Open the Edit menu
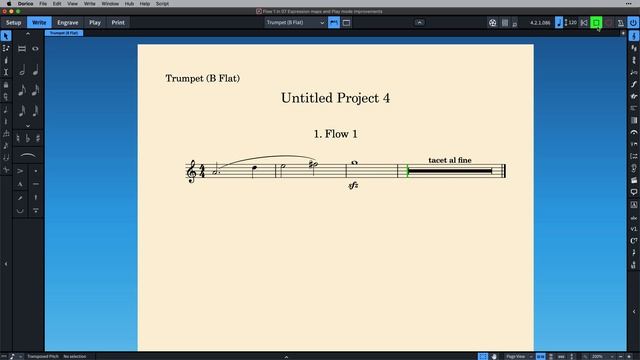The image size is (640, 360). (57, 4)
